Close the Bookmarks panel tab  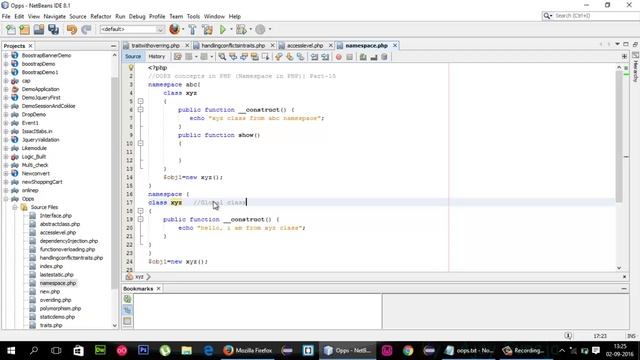pyautogui.click(x=158, y=289)
